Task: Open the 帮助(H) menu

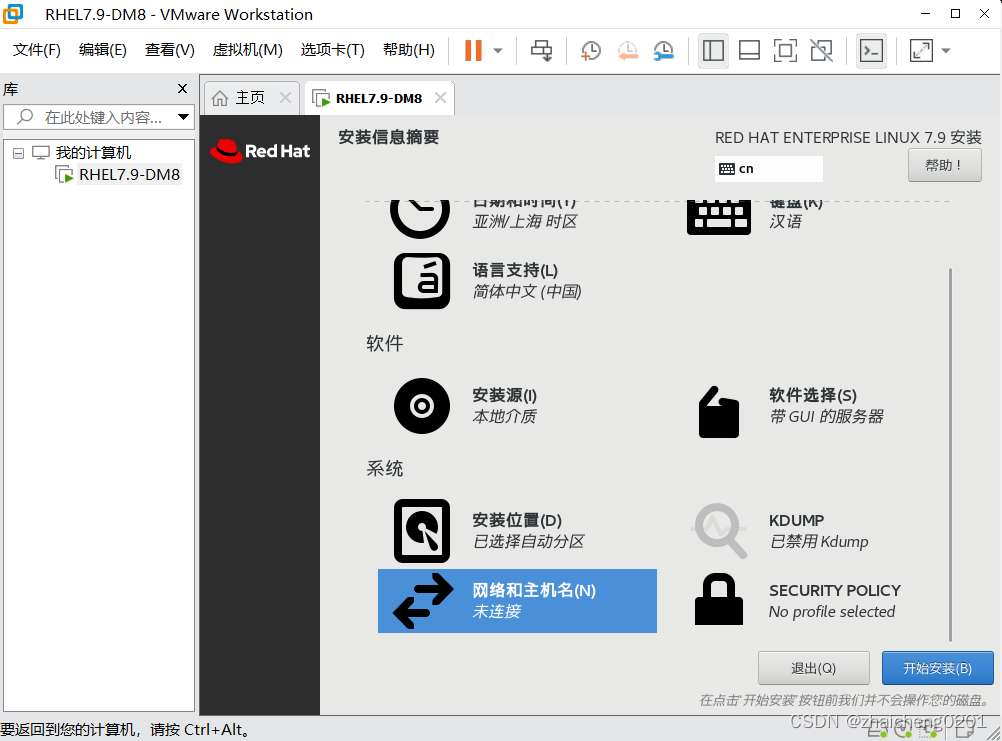Action: coord(408,50)
